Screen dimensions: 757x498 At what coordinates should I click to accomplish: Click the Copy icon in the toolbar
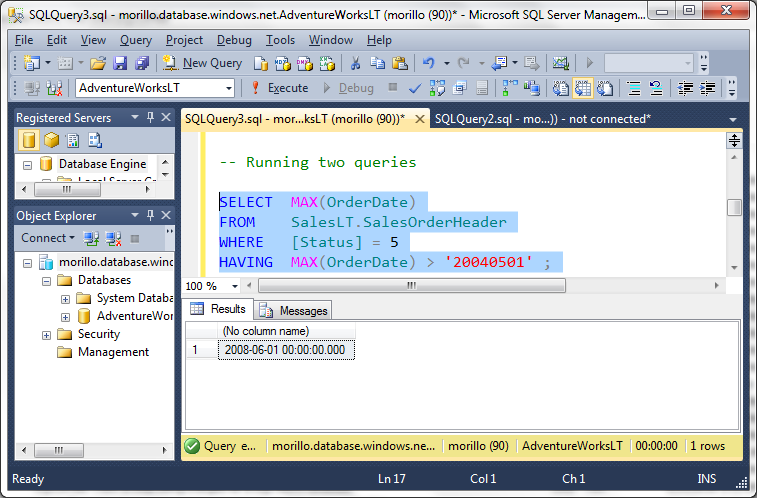tap(377, 63)
